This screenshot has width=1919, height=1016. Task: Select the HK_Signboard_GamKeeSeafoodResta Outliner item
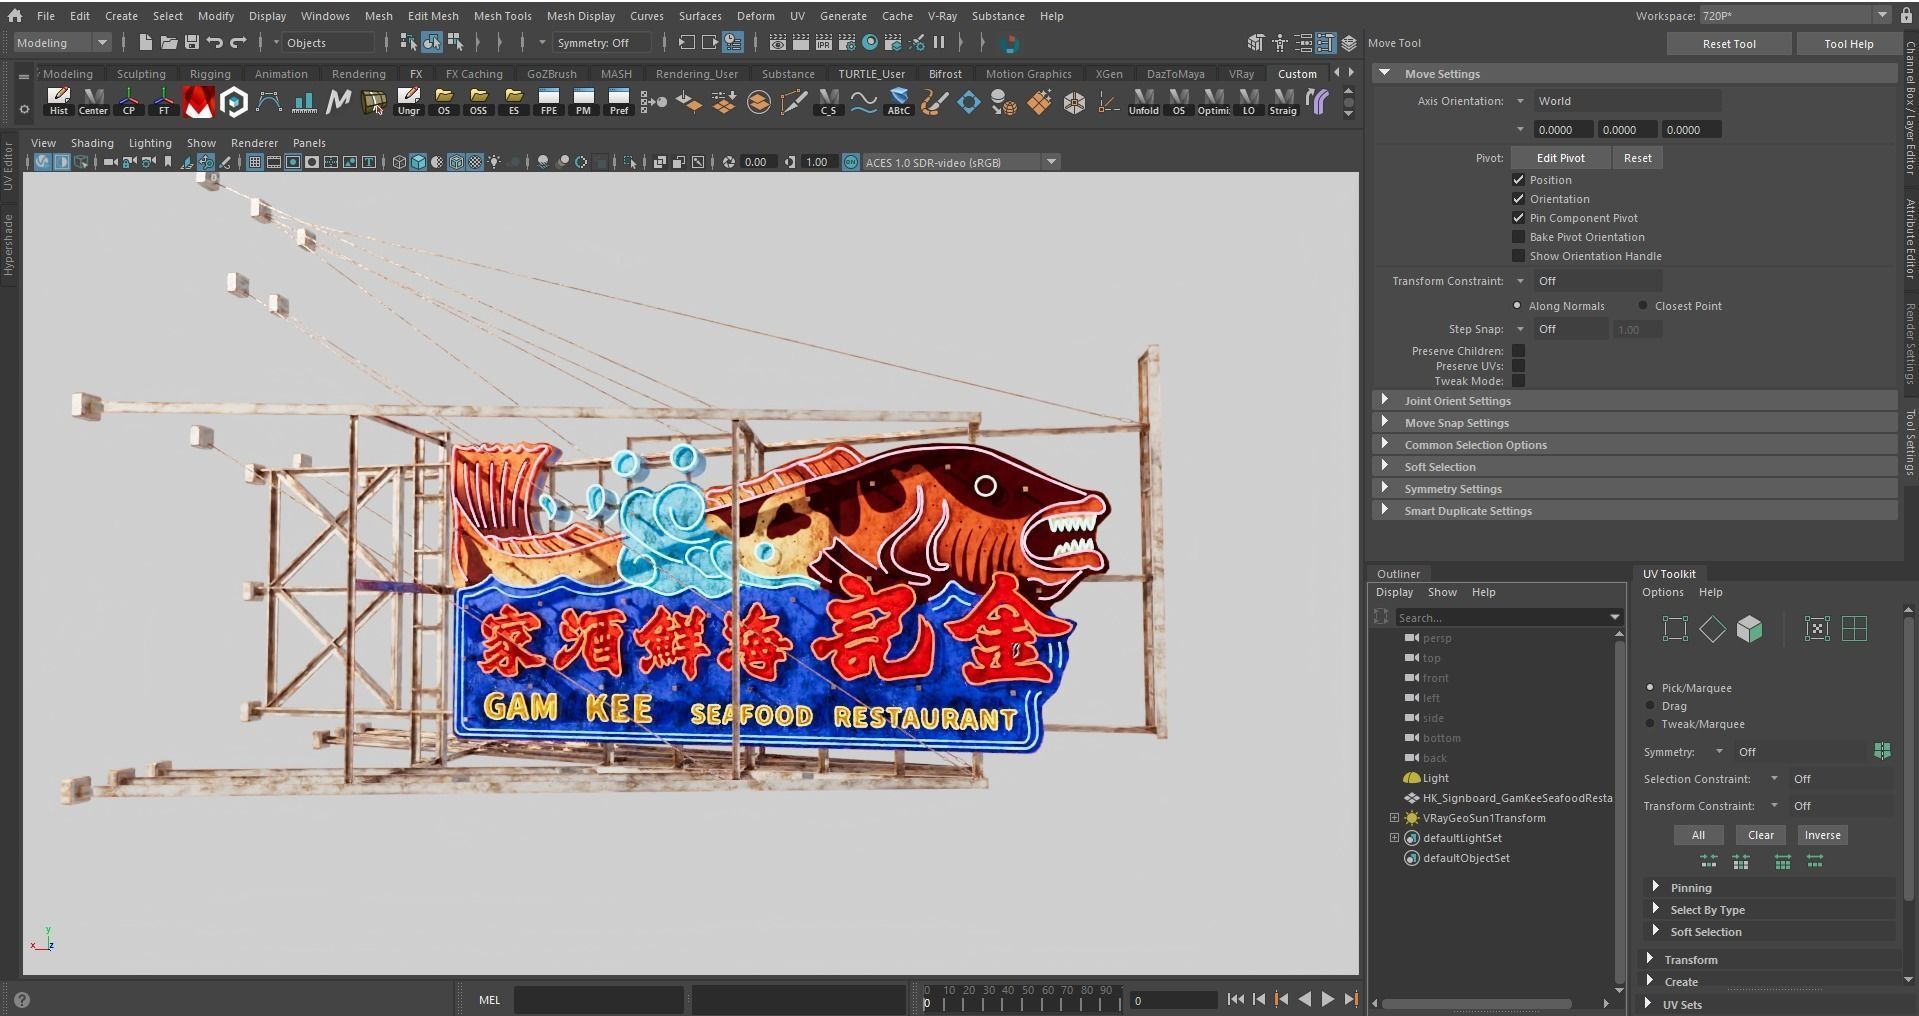coord(1508,798)
